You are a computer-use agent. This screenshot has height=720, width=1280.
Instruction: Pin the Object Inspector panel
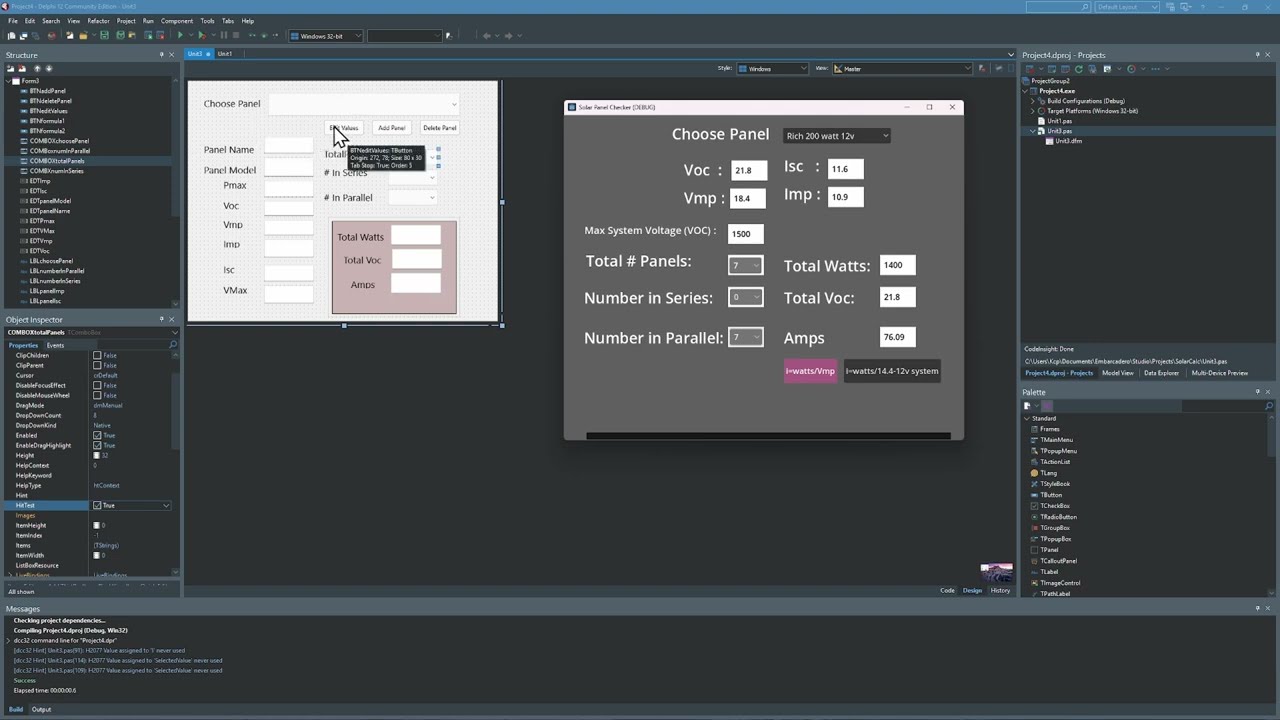(161, 320)
